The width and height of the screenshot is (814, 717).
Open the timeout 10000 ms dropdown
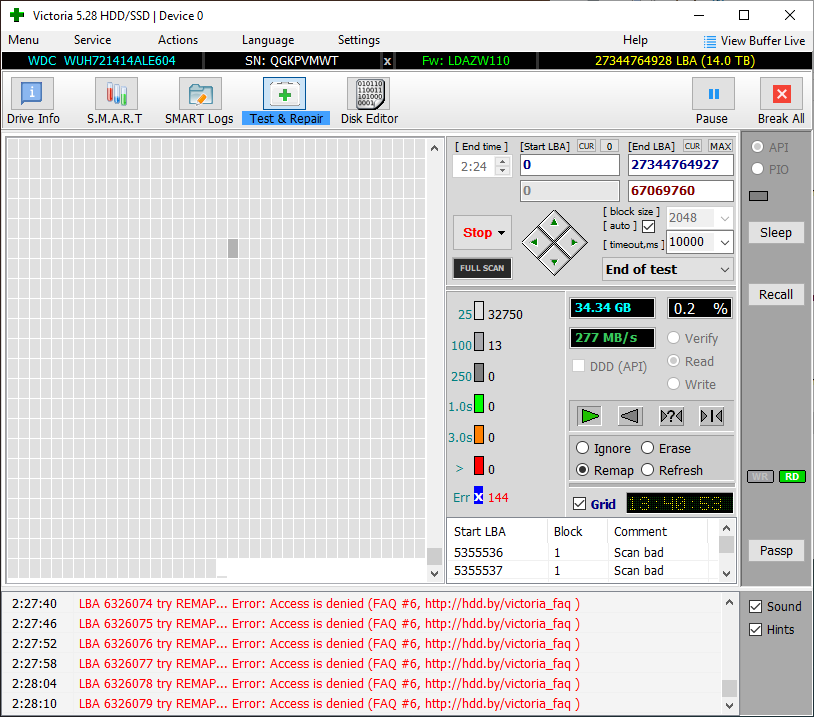[725, 242]
